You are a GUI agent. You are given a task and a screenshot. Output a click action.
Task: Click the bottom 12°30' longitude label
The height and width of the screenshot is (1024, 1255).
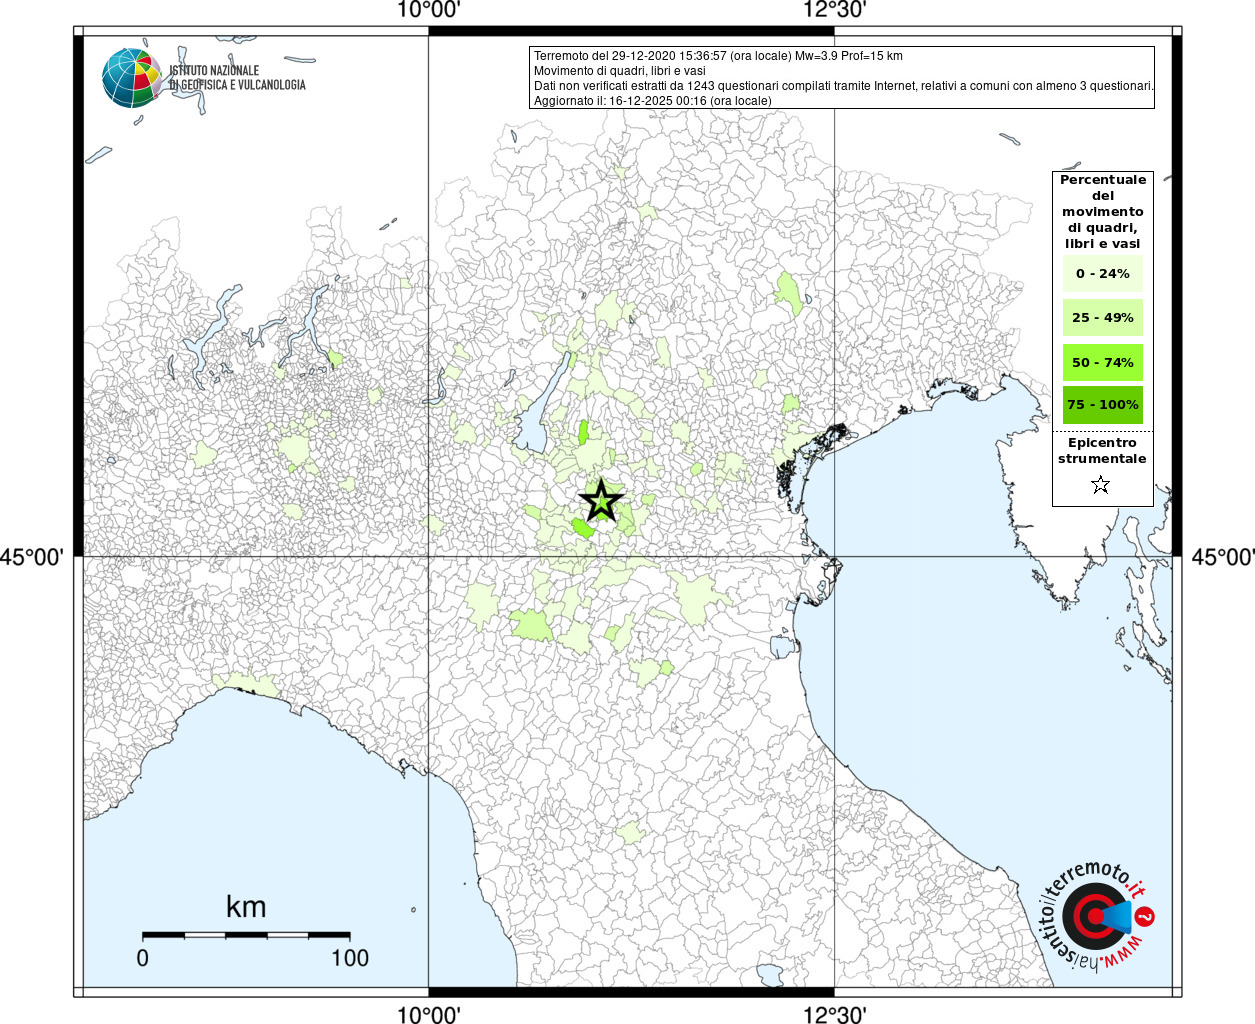(835, 1014)
